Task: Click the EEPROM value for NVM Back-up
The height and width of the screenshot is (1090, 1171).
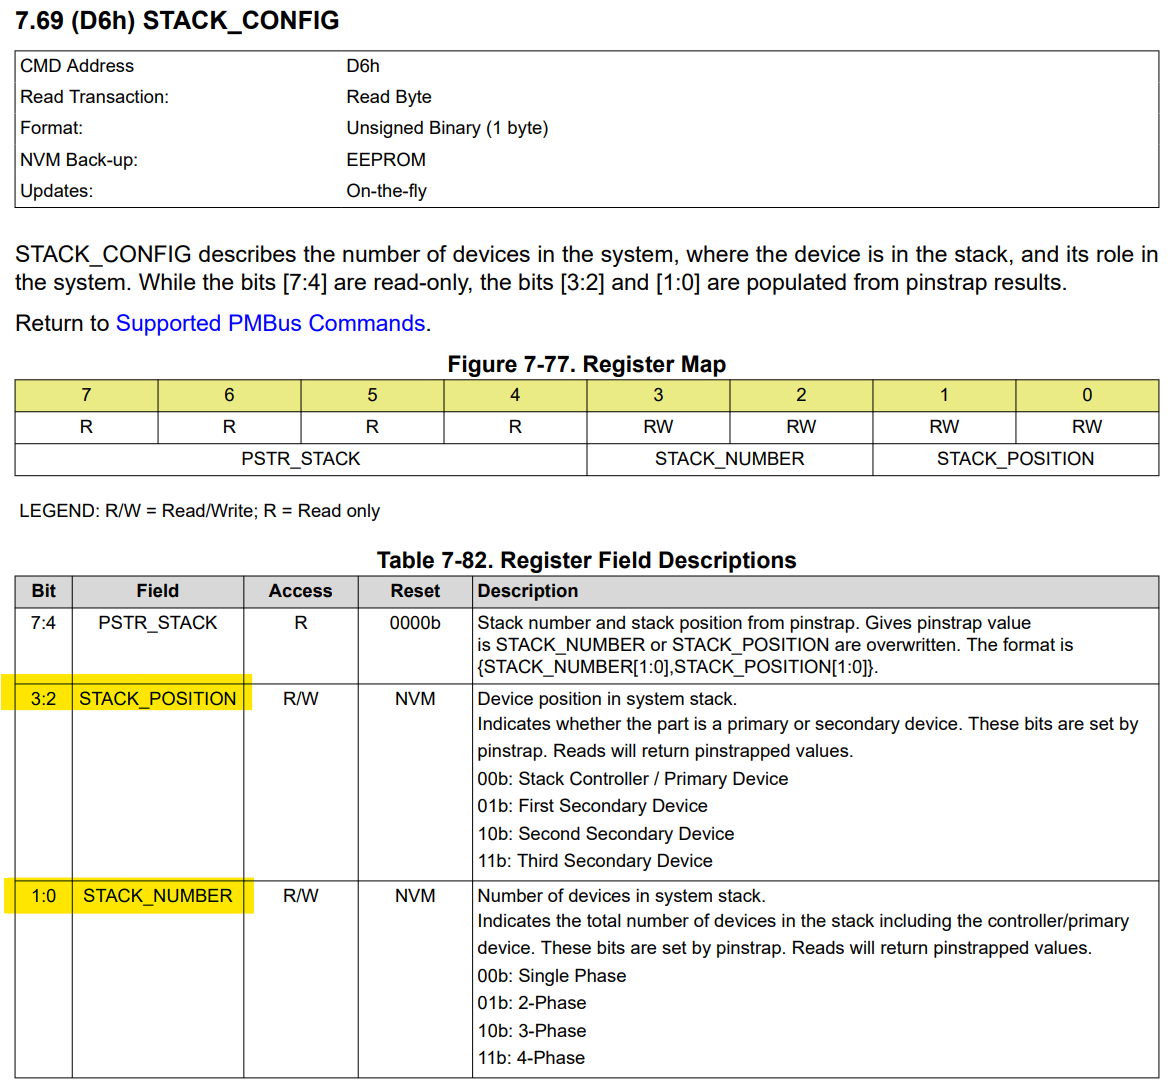Action: click(386, 160)
